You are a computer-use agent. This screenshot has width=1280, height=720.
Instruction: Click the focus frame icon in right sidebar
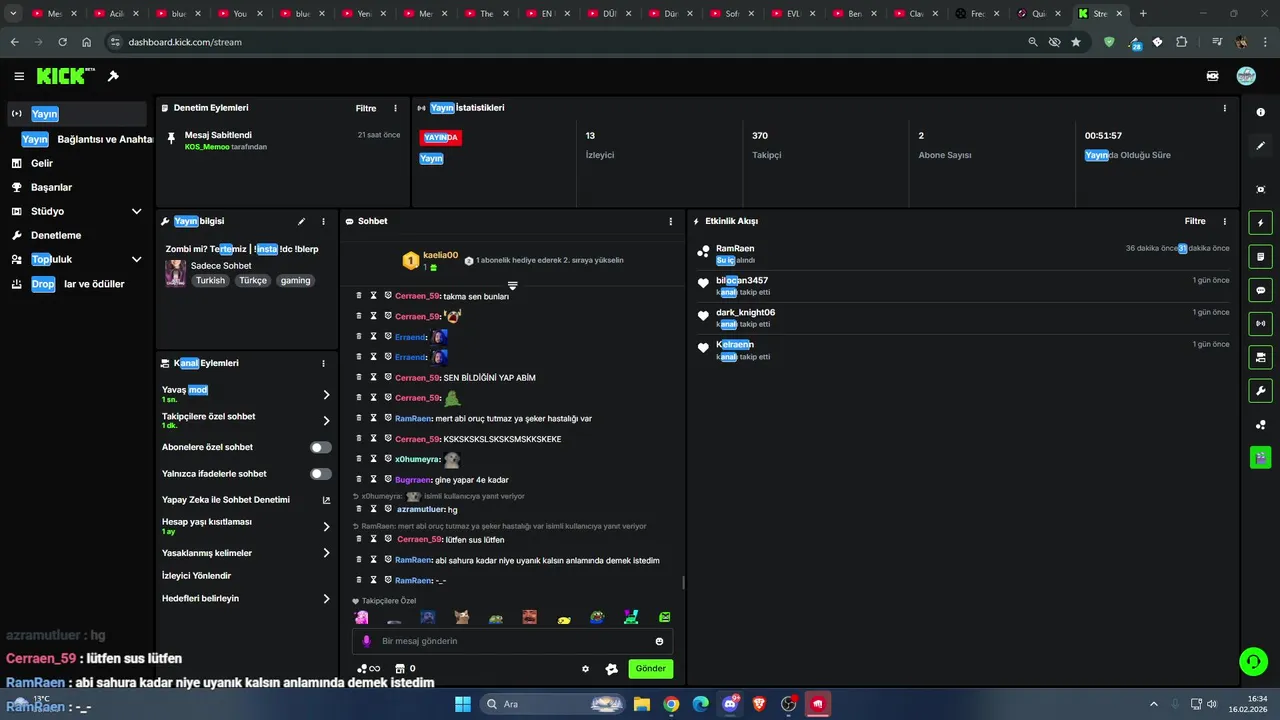pos(1260,189)
